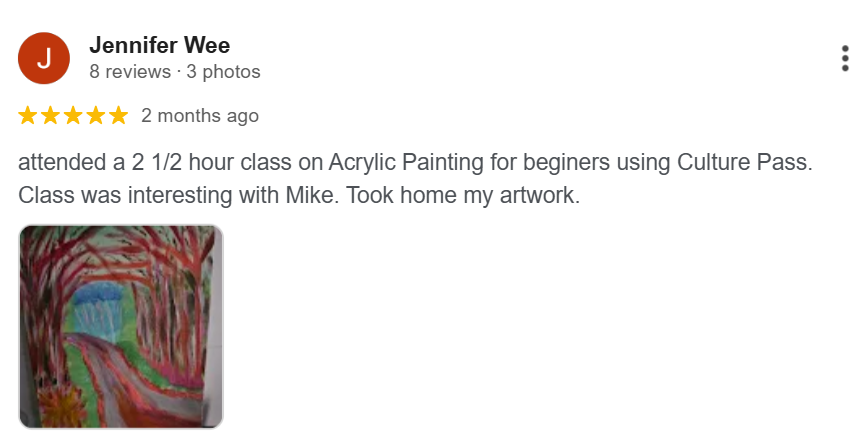868x447 pixels.
Task: Open the three-dot more options menu
Action: pos(845,58)
